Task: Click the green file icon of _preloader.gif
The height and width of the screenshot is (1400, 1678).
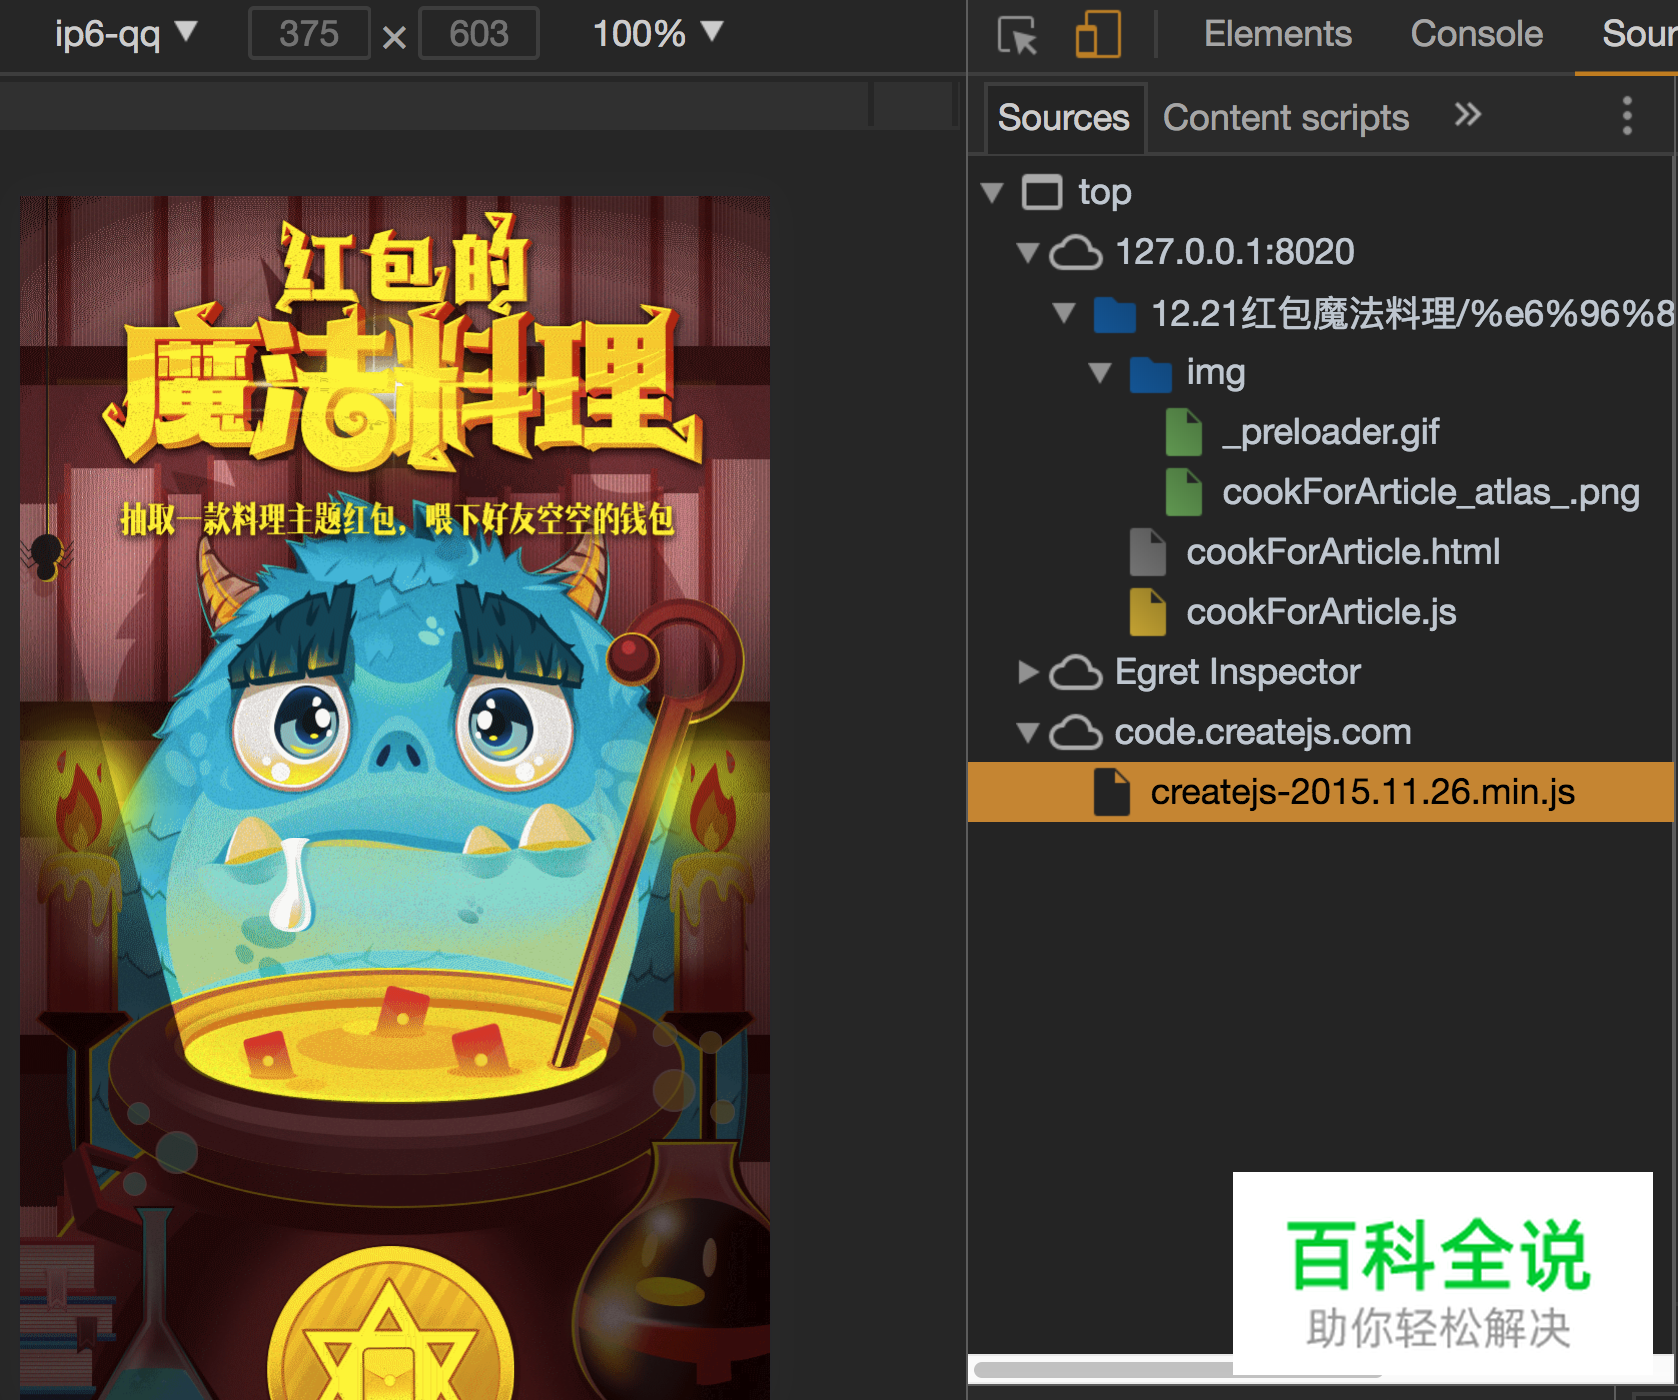Action: (1184, 432)
